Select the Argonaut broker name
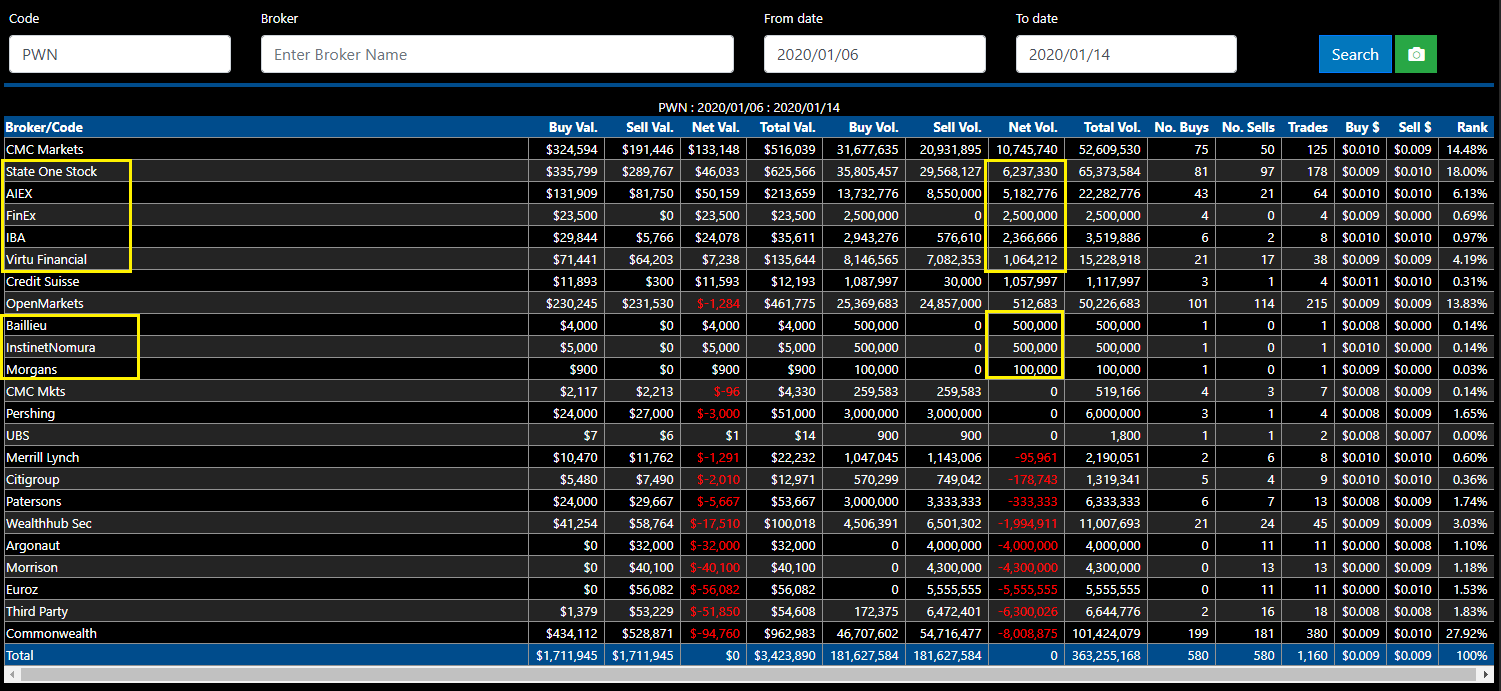 (x=31, y=545)
